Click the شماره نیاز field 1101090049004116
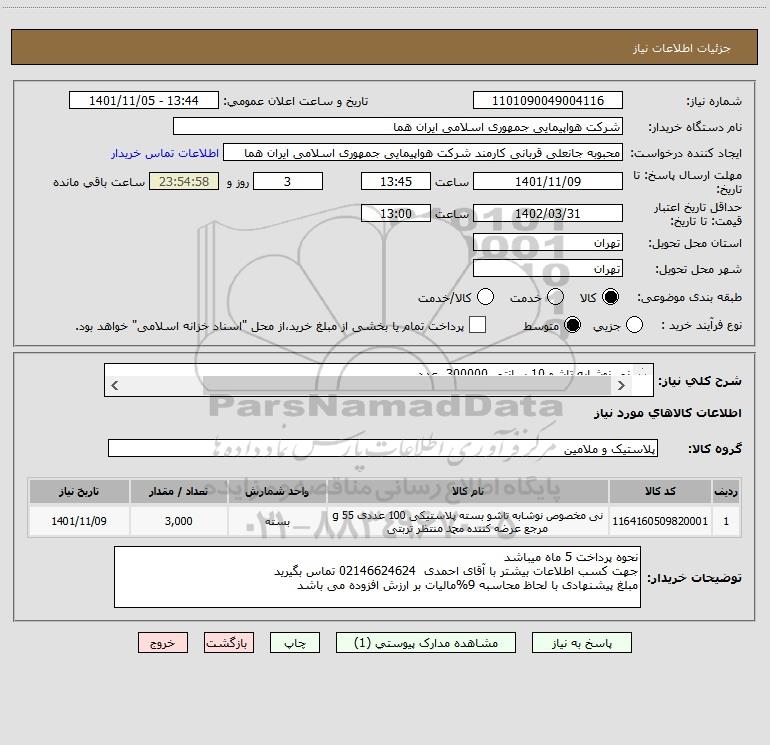Image resolution: width=770 pixels, height=745 pixels. click(x=548, y=101)
